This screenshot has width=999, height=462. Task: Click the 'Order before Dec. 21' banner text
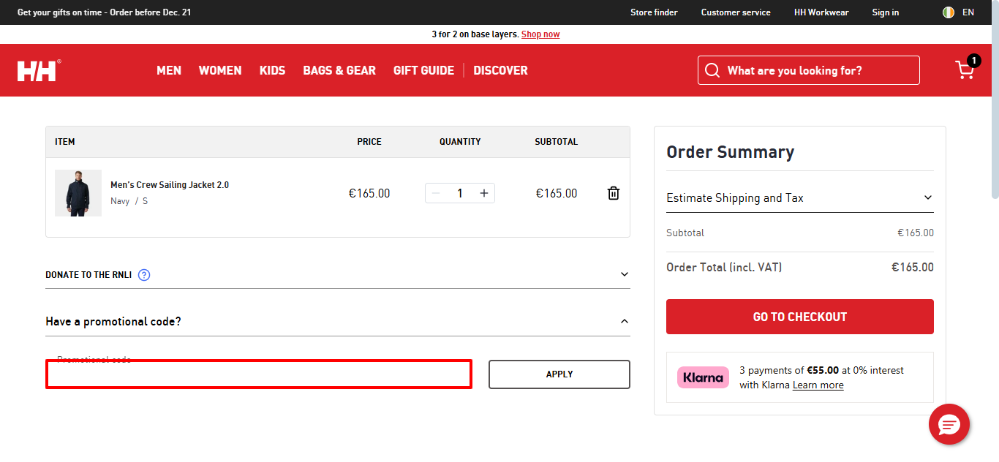pos(150,12)
